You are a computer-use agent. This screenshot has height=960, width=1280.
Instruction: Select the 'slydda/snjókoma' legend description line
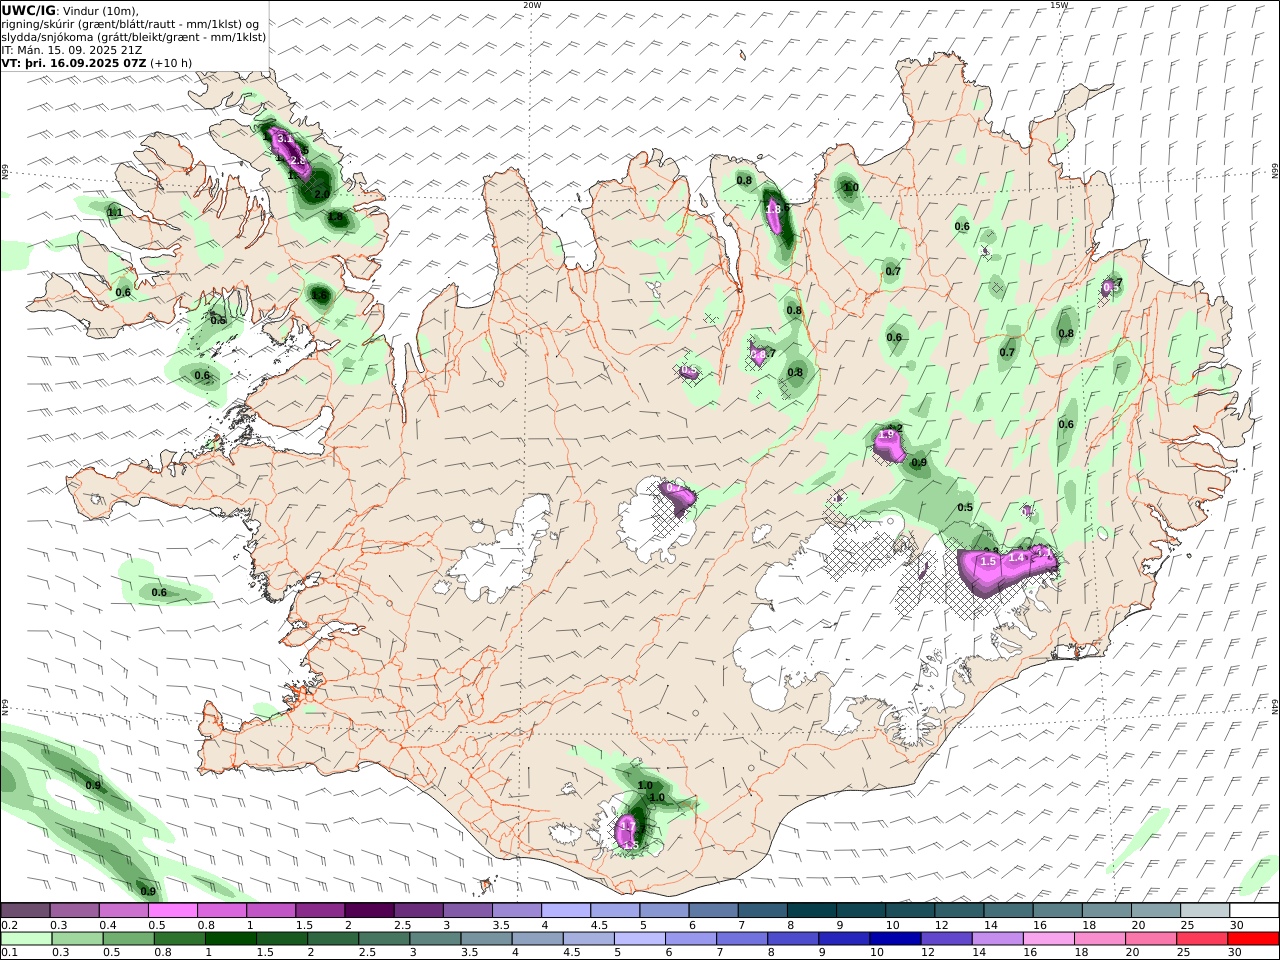[x=134, y=37]
